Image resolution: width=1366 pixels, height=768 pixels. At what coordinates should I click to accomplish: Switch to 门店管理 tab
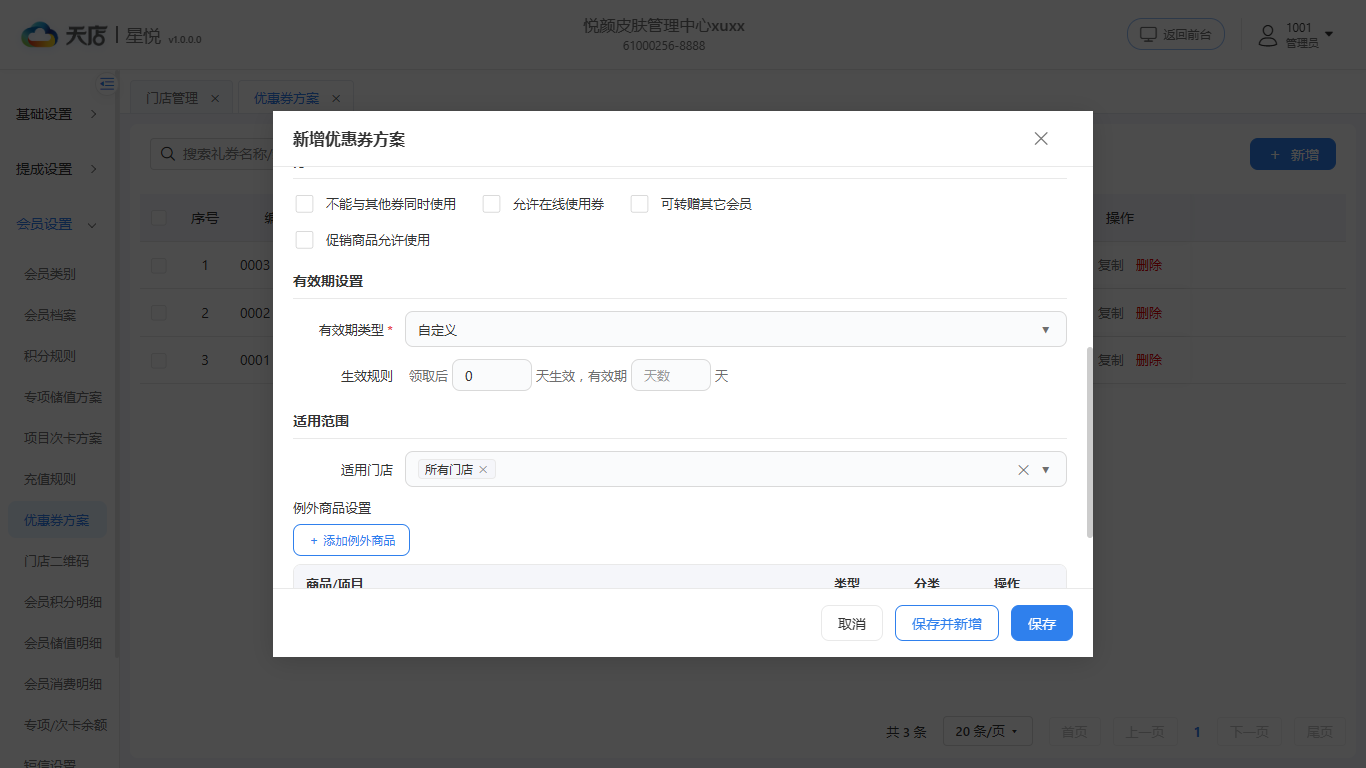(172, 98)
